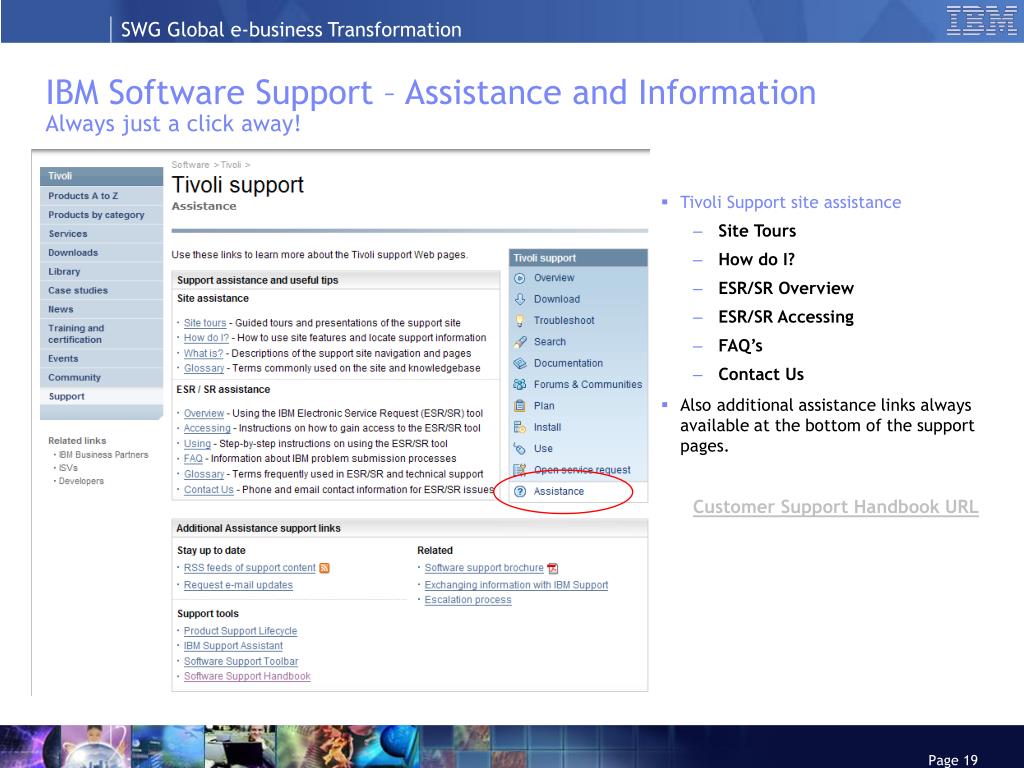The height and width of the screenshot is (768, 1024).
Task: Click the PDF icon beside Software support brochure
Action: click(552, 568)
